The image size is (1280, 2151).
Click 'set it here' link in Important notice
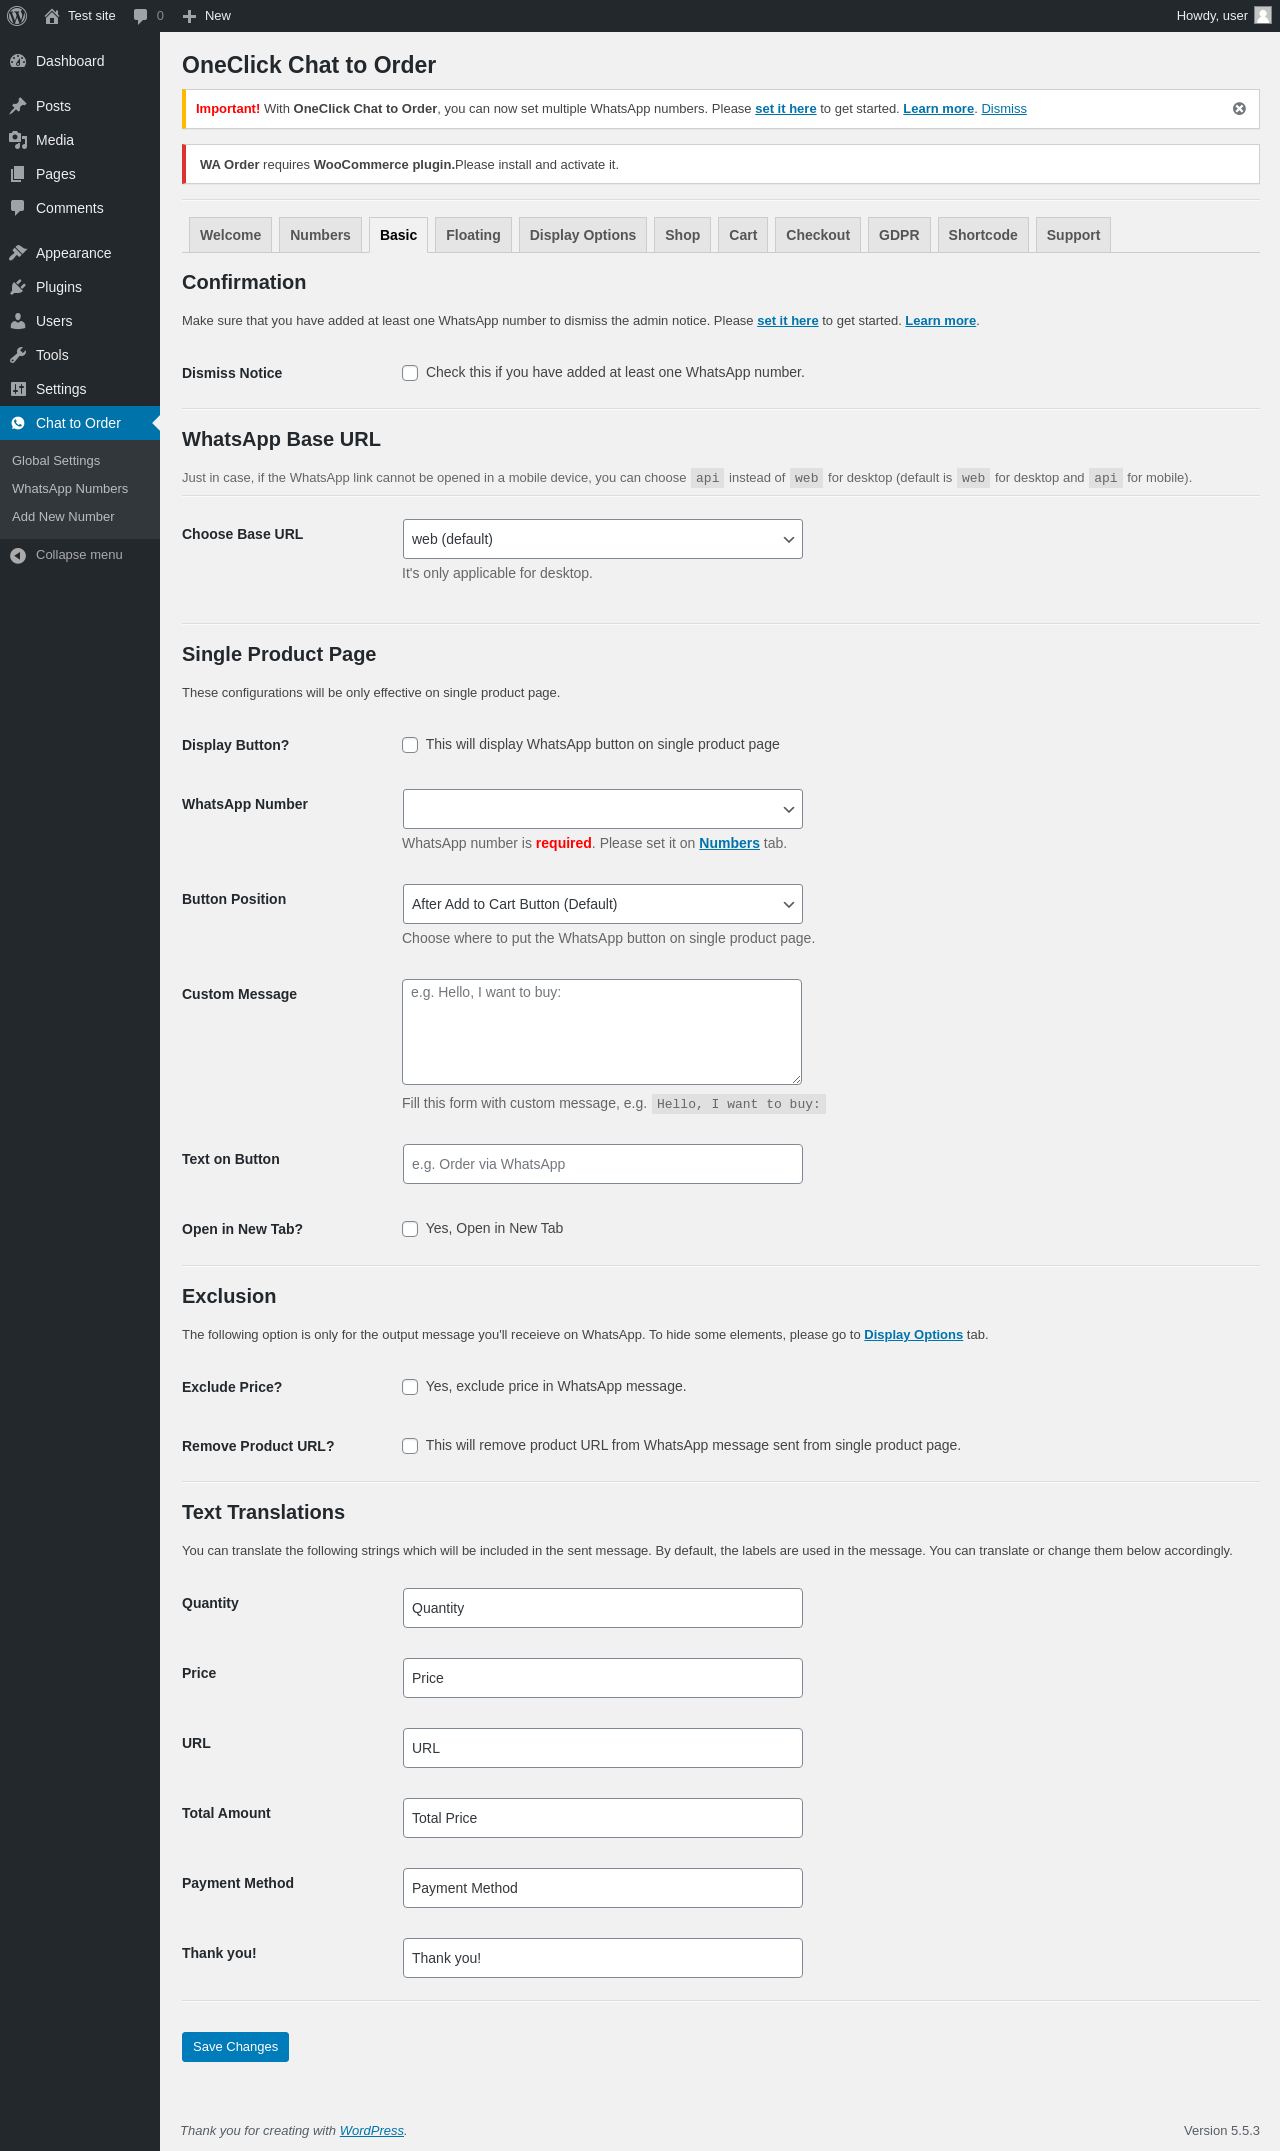pos(786,109)
